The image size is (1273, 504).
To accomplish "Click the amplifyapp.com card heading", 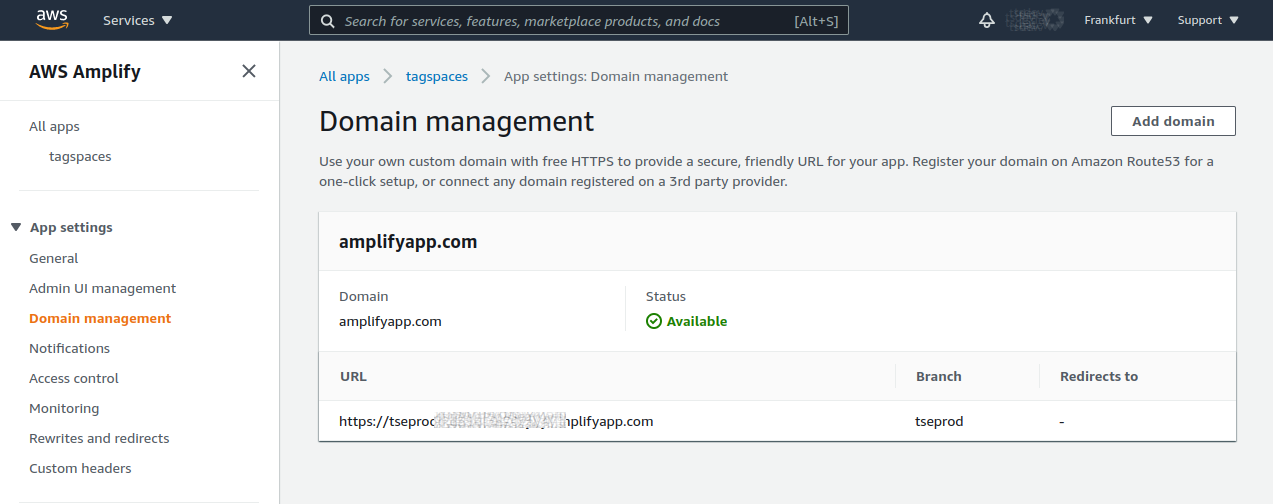I will coord(408,242).
